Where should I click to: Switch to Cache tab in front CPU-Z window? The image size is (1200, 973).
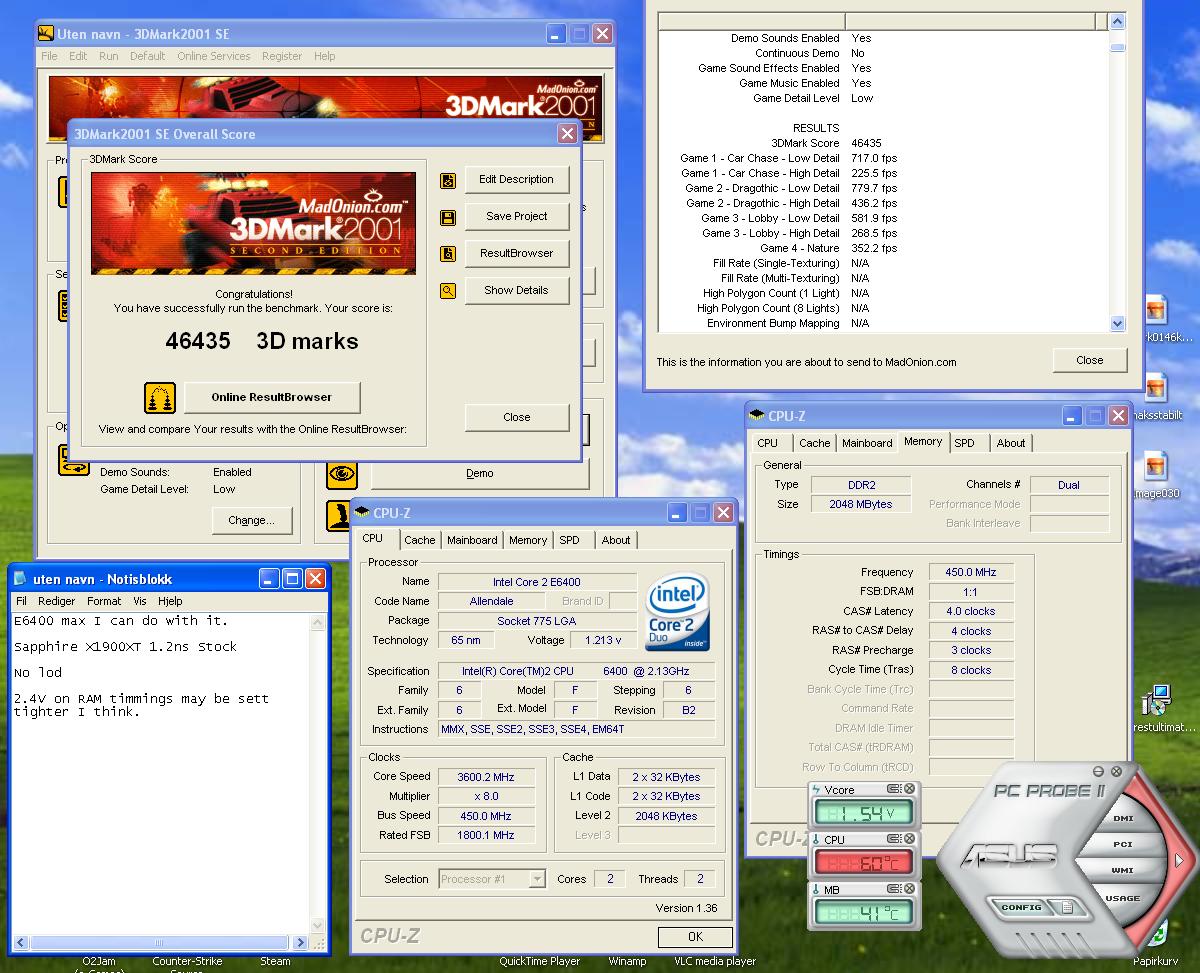420,540
